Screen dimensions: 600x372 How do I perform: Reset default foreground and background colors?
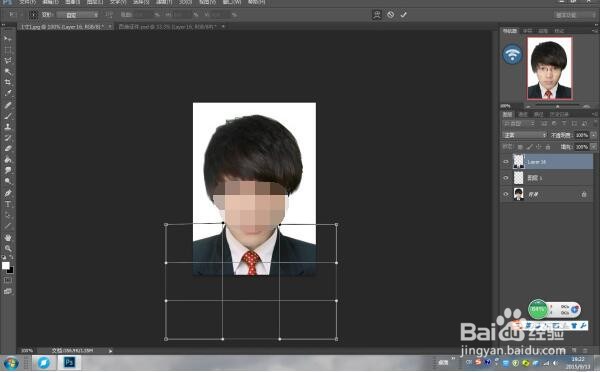[x=4, y=257]
